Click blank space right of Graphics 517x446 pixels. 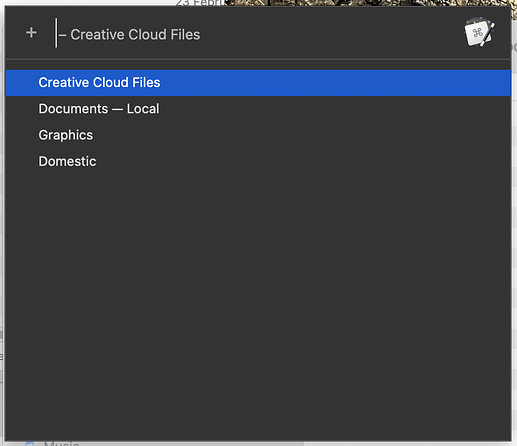[300, 135]
